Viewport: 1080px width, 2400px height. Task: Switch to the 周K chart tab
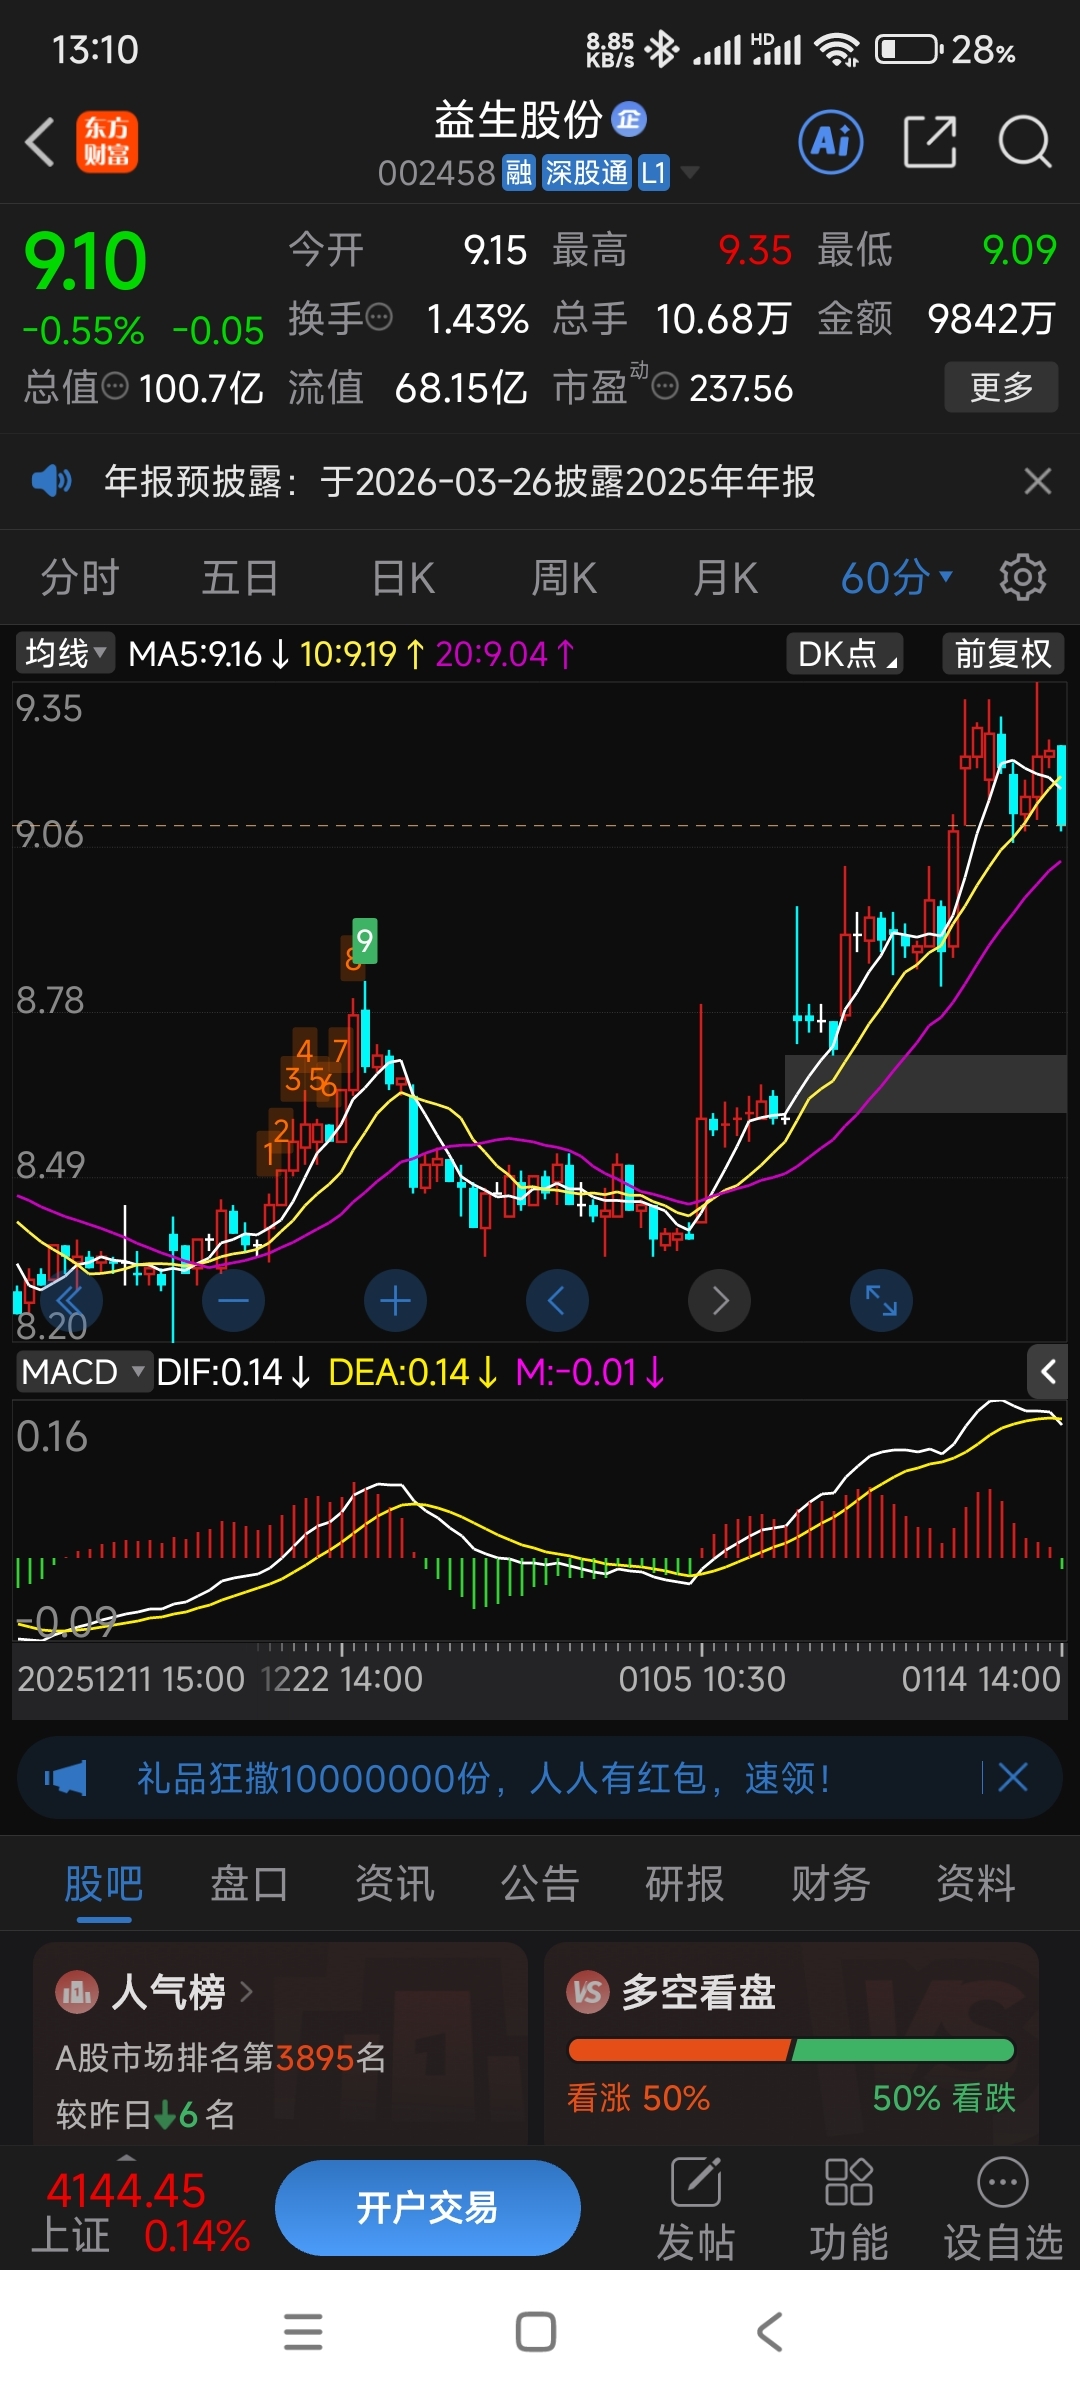tap(564, 578)
